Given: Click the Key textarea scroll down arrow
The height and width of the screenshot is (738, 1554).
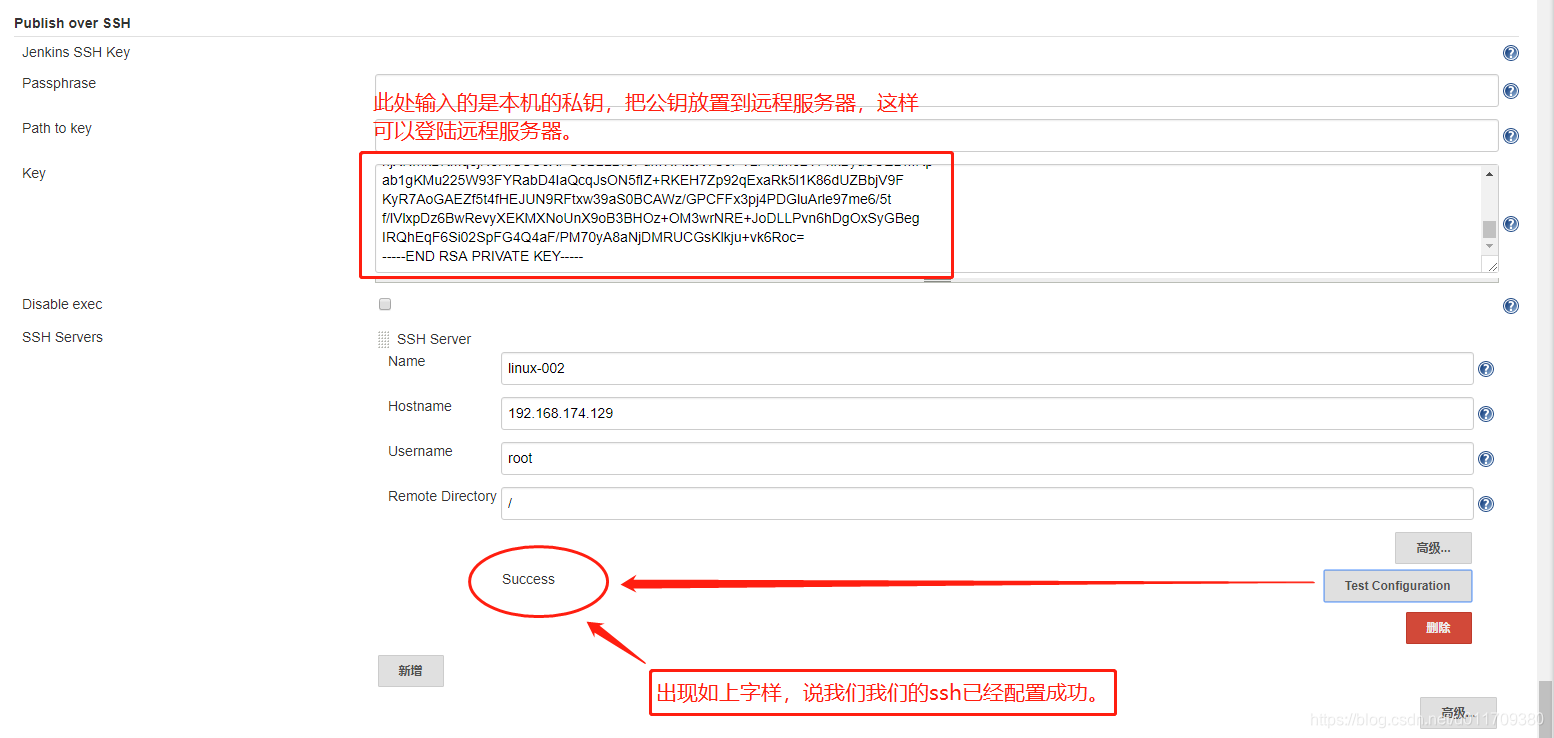Looking at the screenshot, I should tap(1489, 246).
